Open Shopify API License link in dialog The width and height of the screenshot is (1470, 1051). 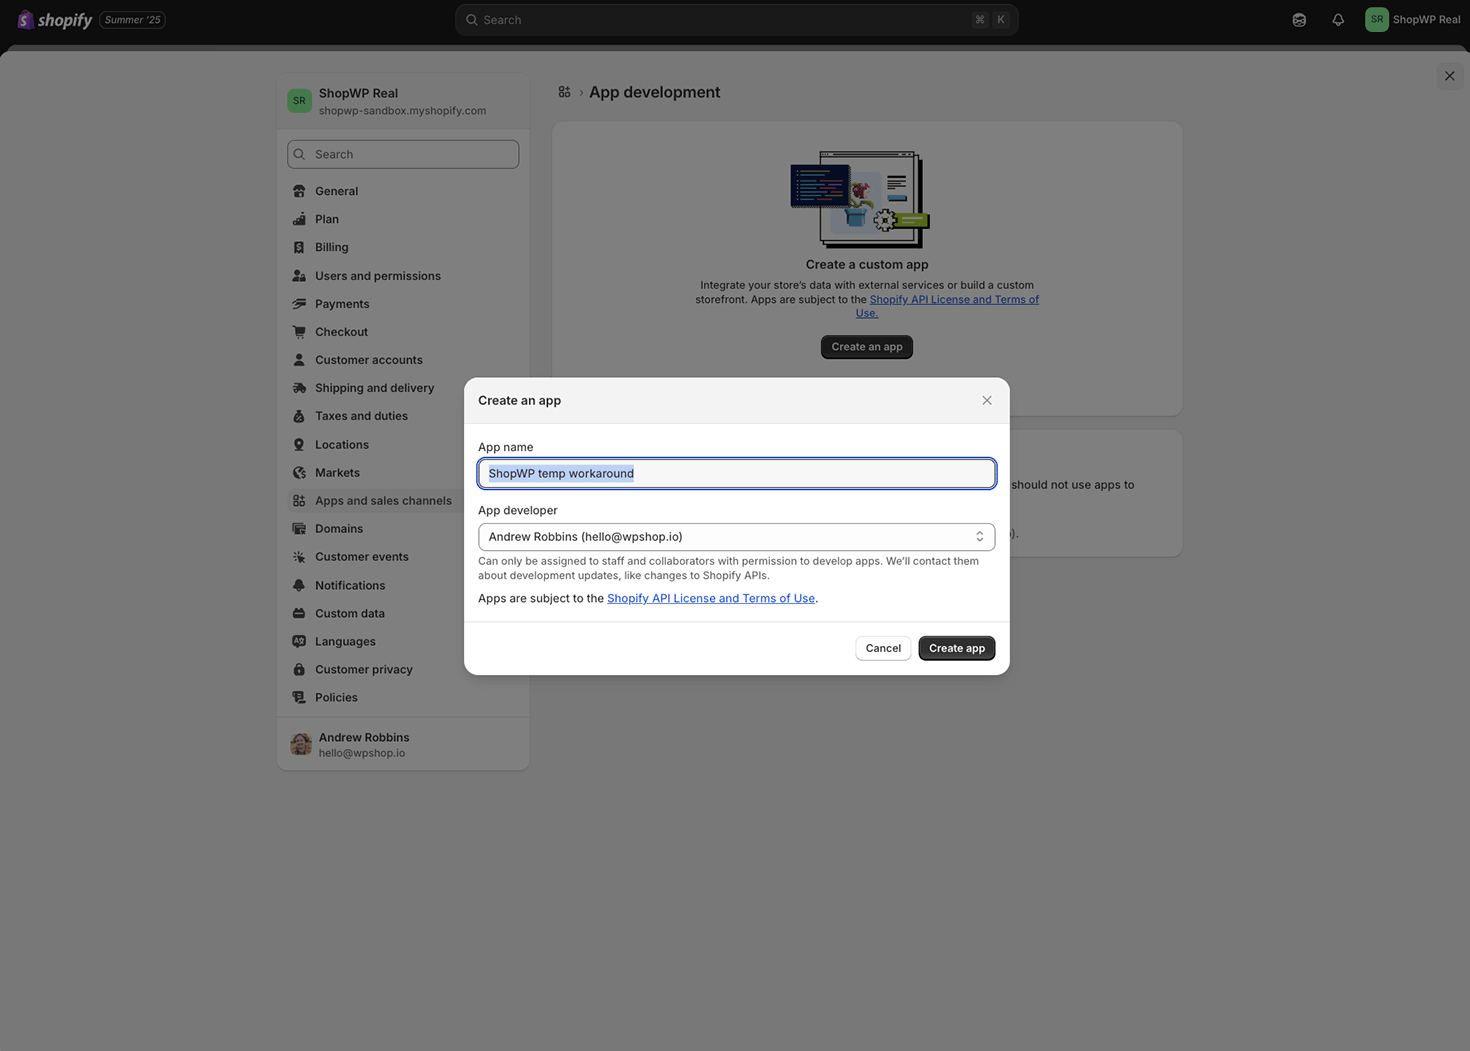(x=711, y=598)
